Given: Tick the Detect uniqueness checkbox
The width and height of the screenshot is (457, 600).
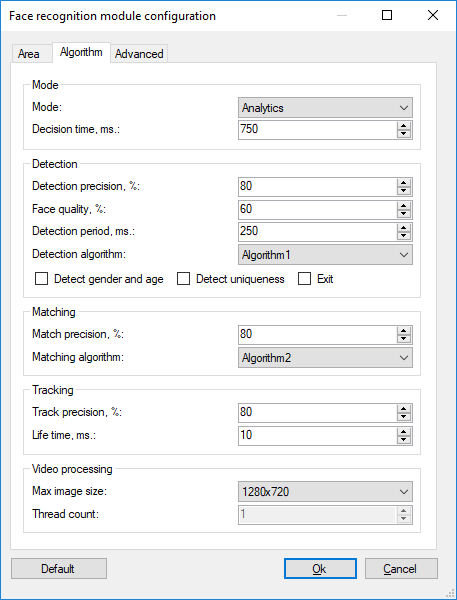Looking at the screenshot, I should tap(183, 279).
